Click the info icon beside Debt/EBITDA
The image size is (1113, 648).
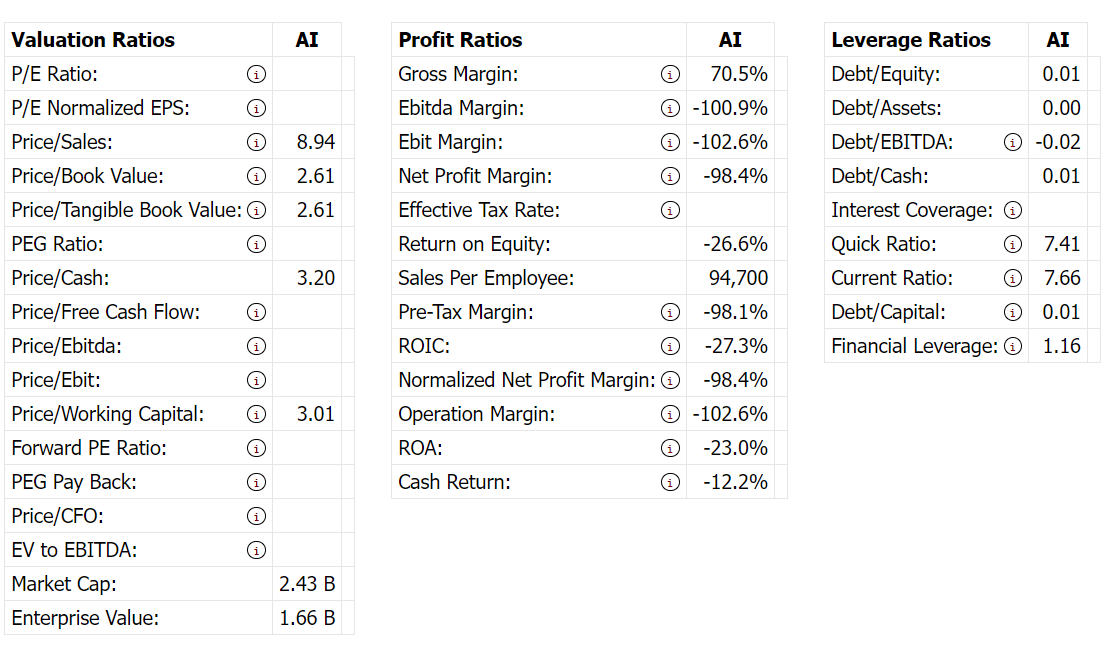1013,142
